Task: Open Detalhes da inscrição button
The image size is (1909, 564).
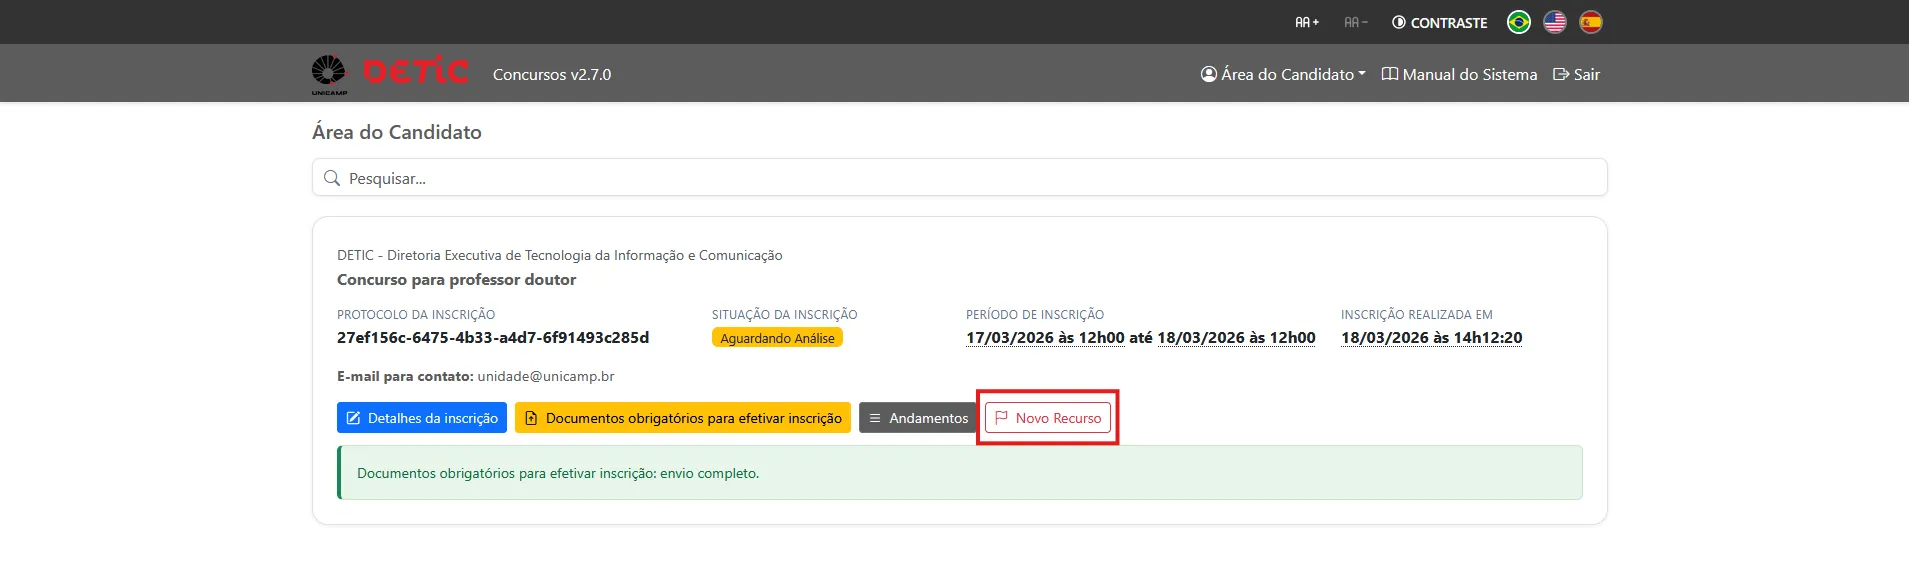Action: pos(422,418)
